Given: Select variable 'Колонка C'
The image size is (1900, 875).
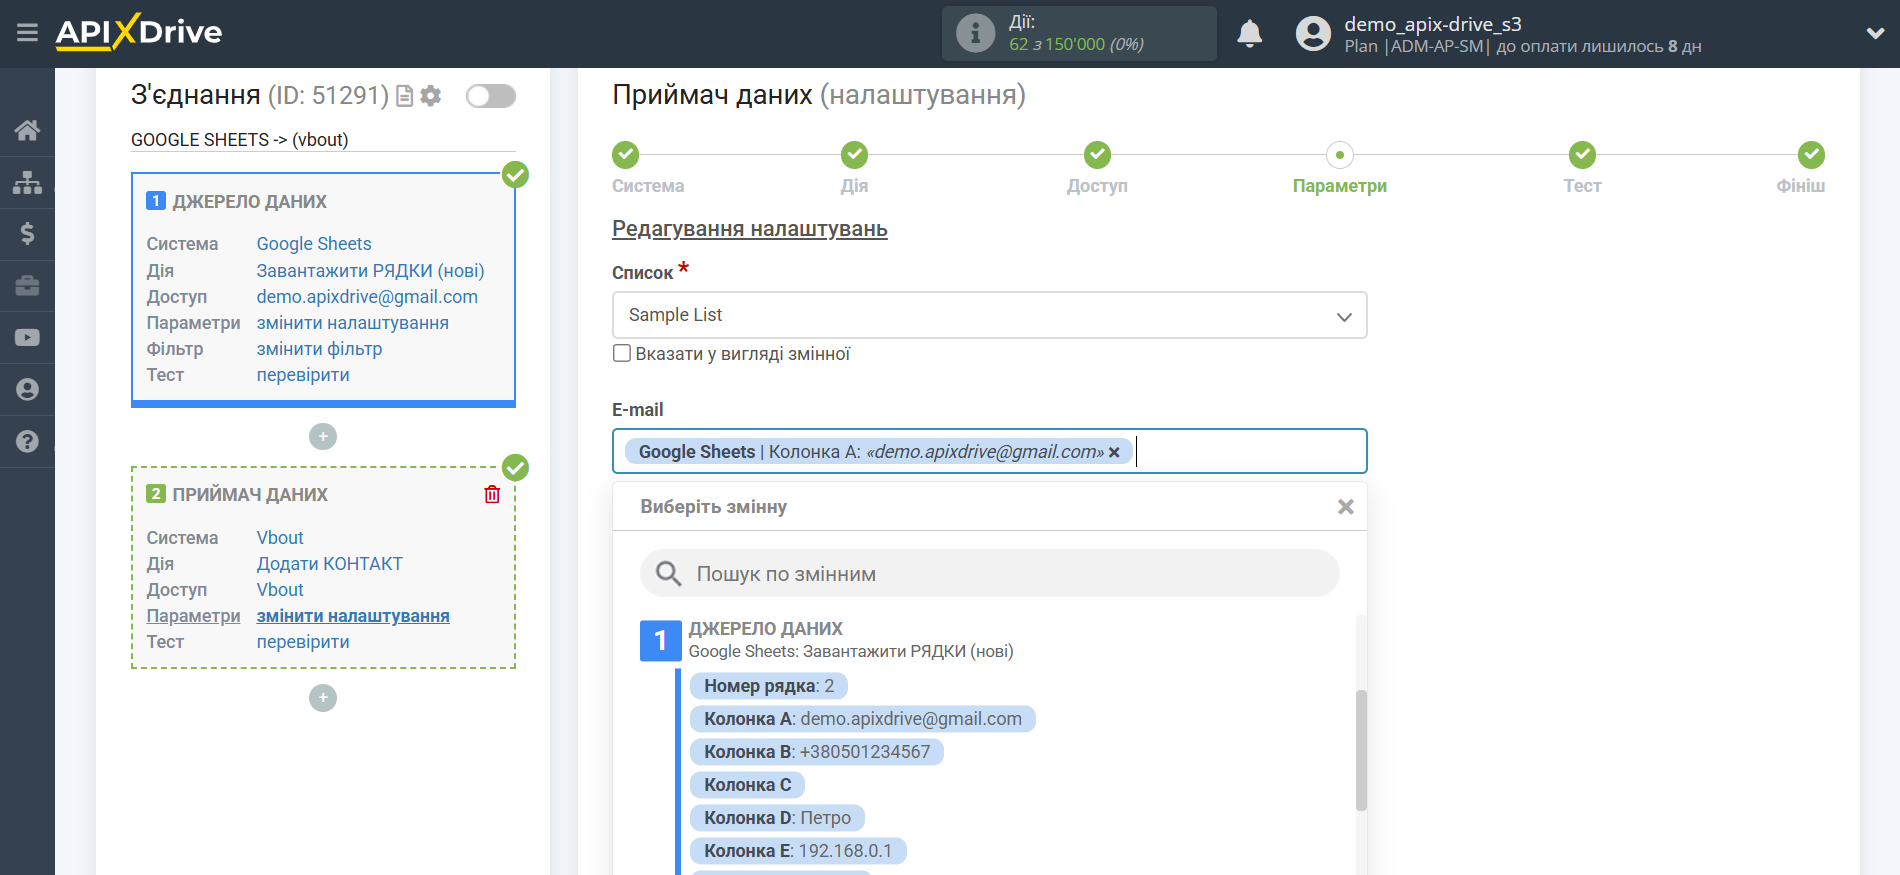Looking at the screenshot, I should click(747, 785).
